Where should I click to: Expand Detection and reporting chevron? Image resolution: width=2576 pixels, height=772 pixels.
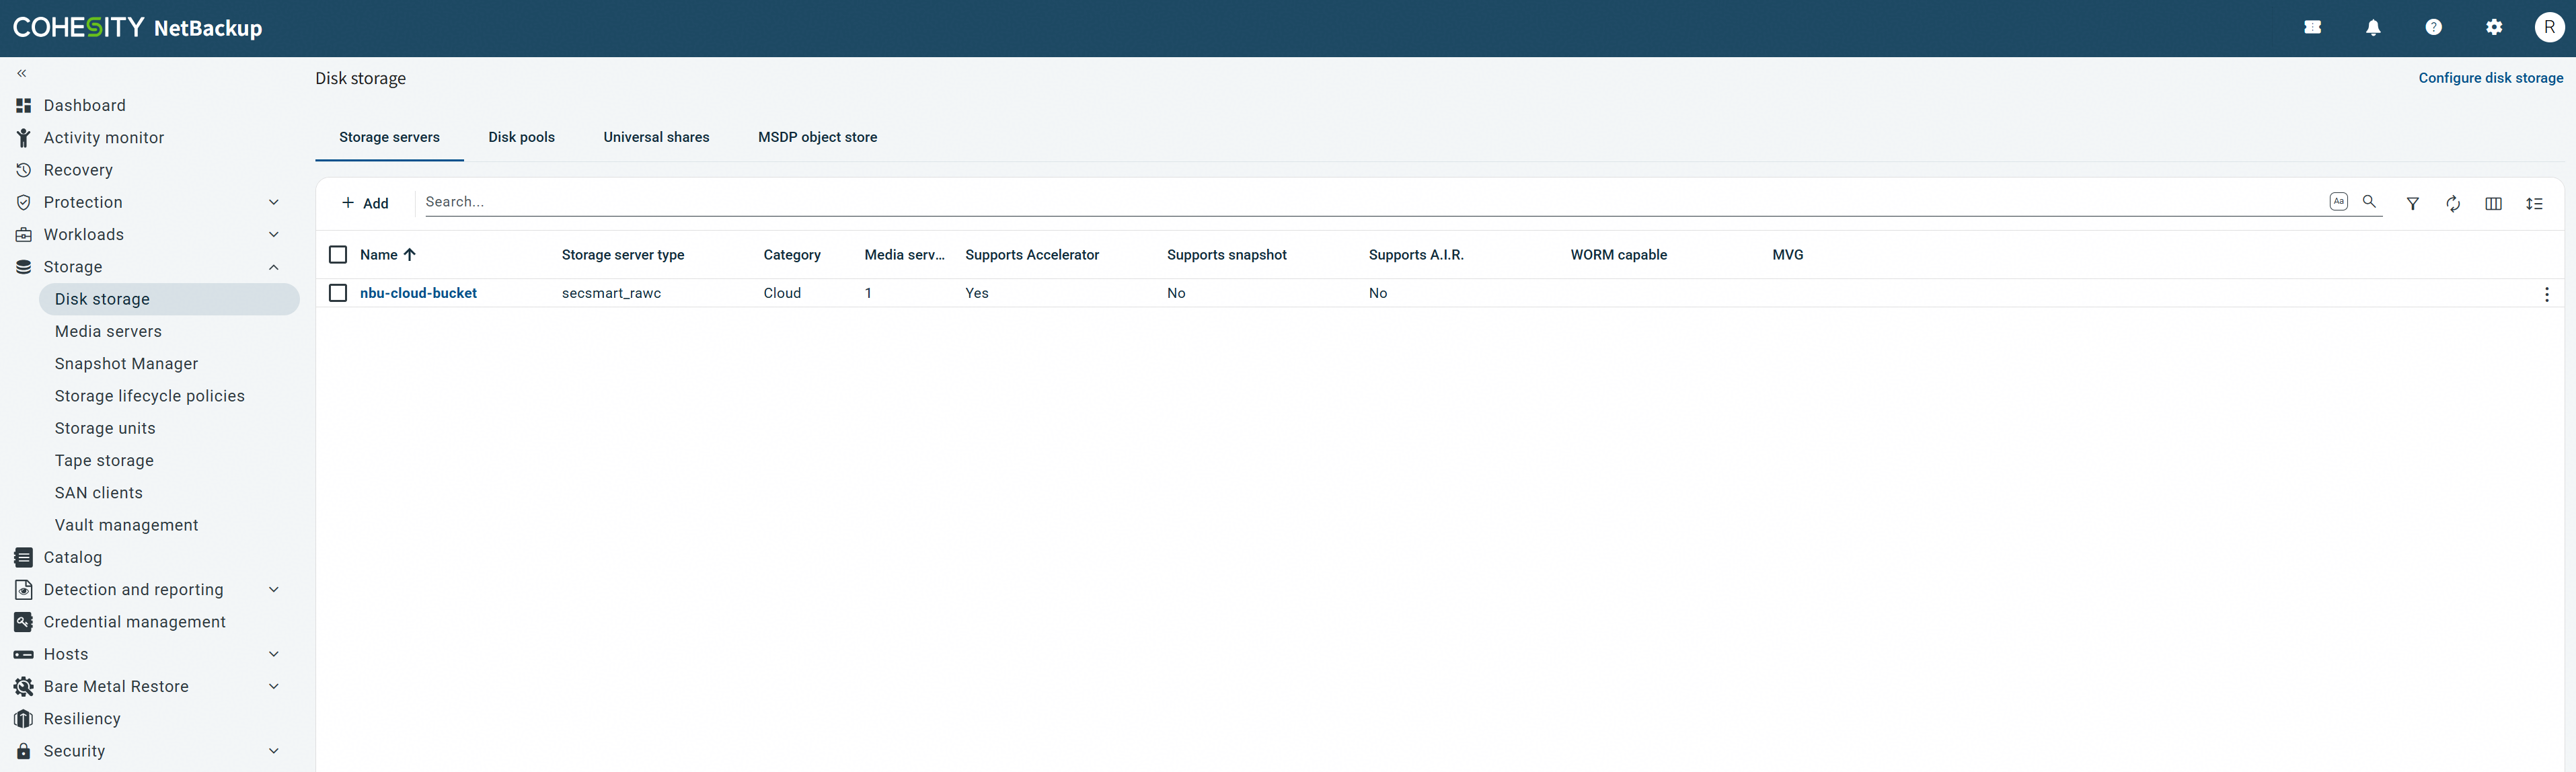[x=274, y=590]
